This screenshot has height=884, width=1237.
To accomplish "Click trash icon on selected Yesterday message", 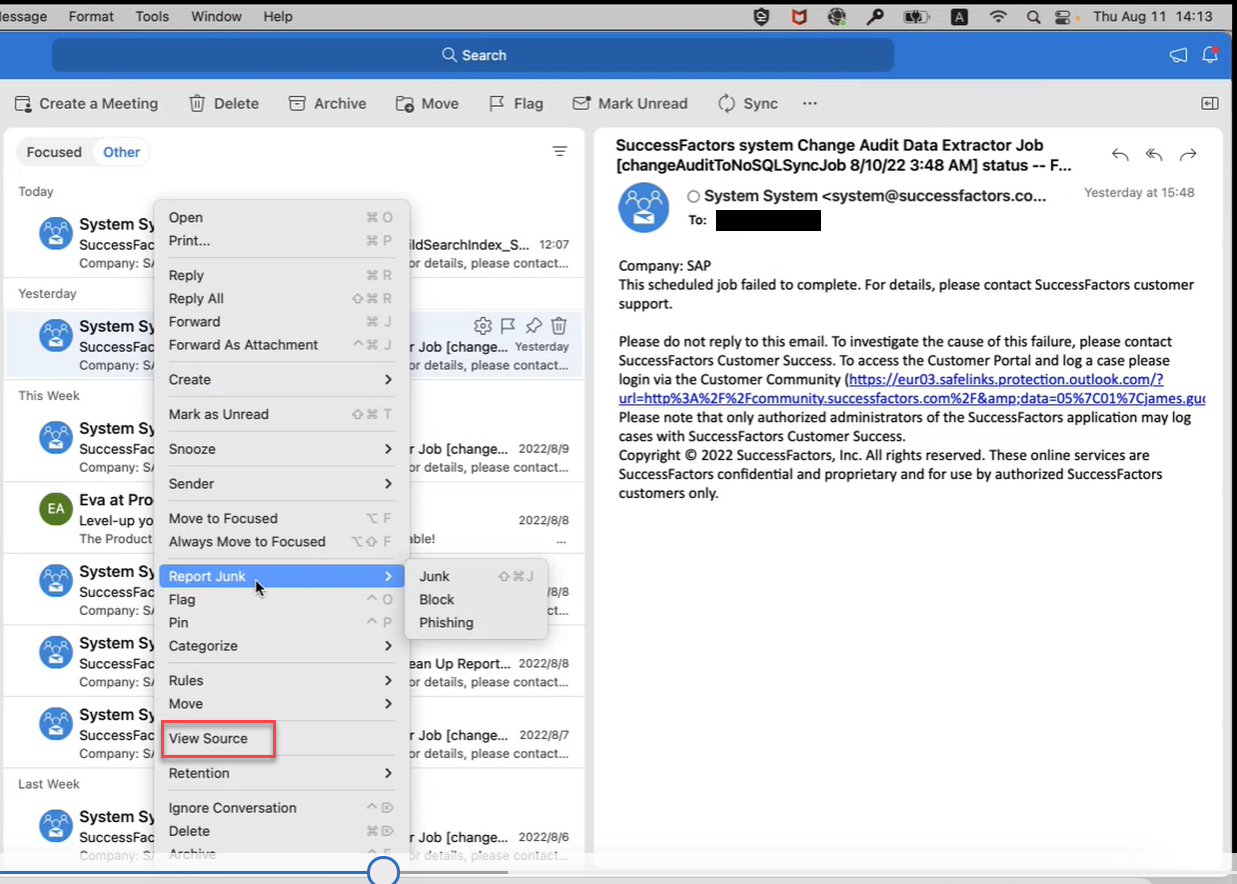I will point(559,326).
